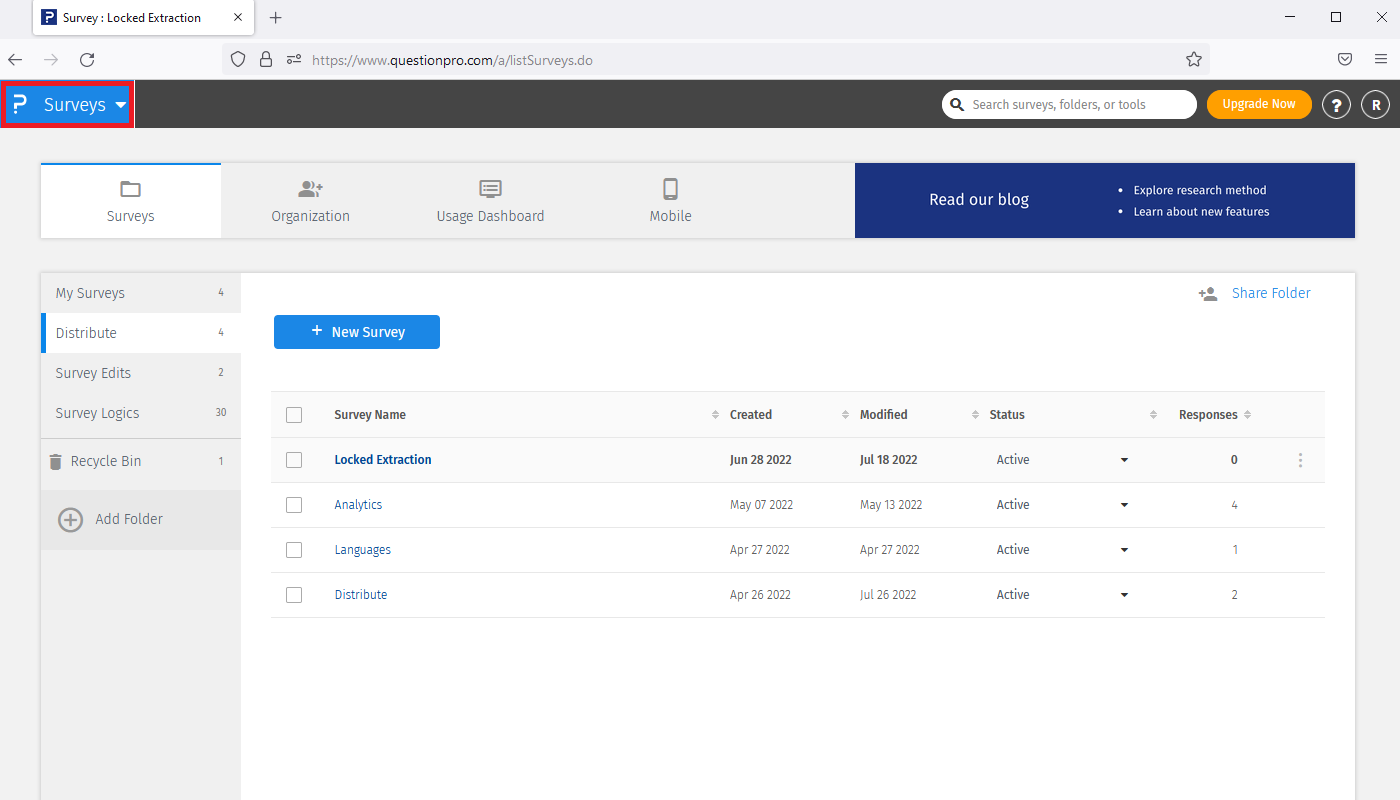Screen dimensions: 1400x800
Task: Click the New Survey button
Action: (x=356, y=331)
